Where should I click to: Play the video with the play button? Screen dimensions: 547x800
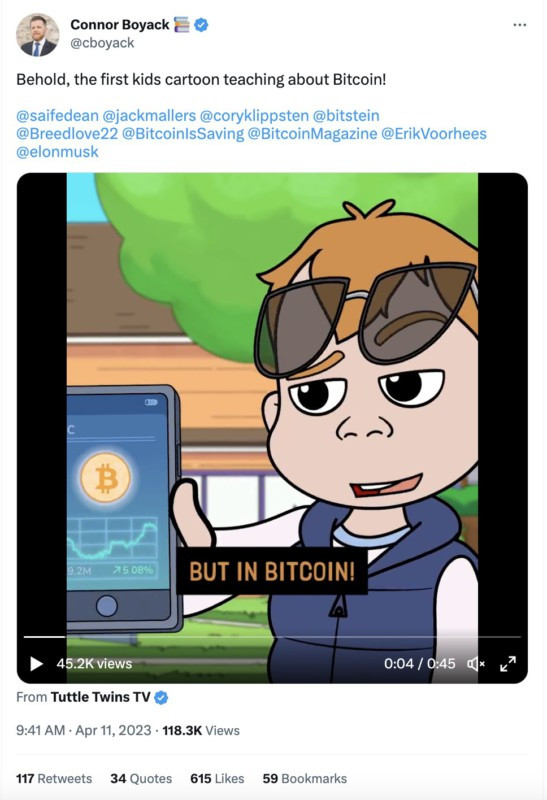click(x=36, y=664)
